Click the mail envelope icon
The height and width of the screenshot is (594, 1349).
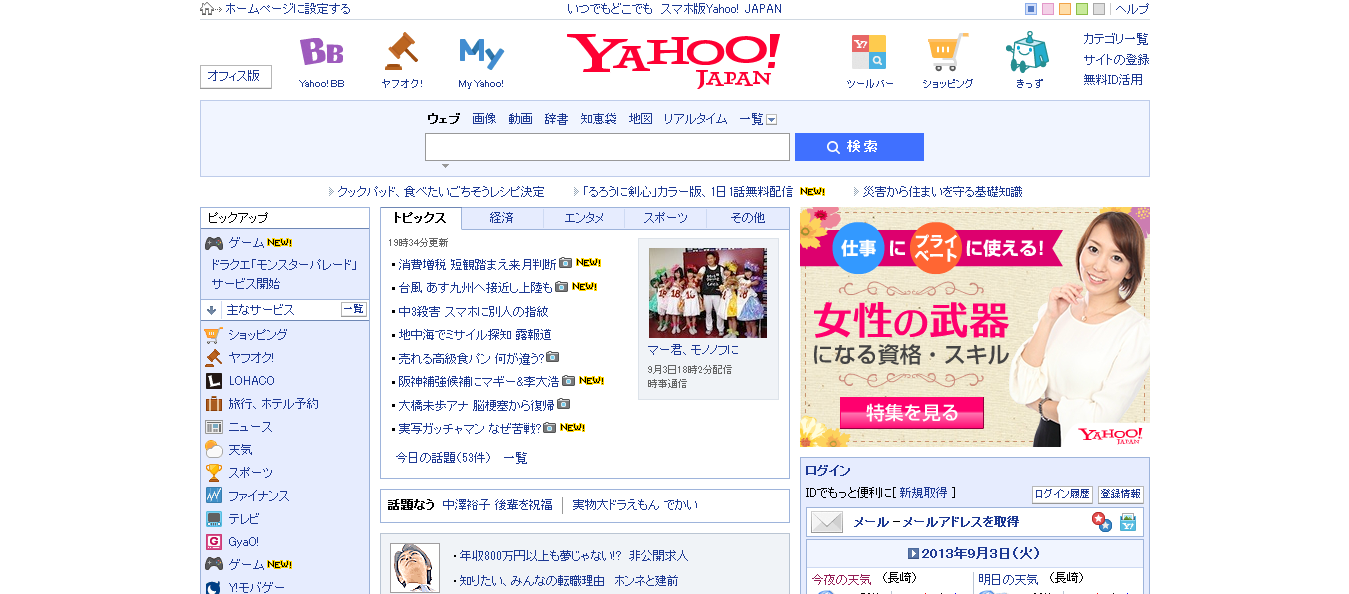[827, 522]
